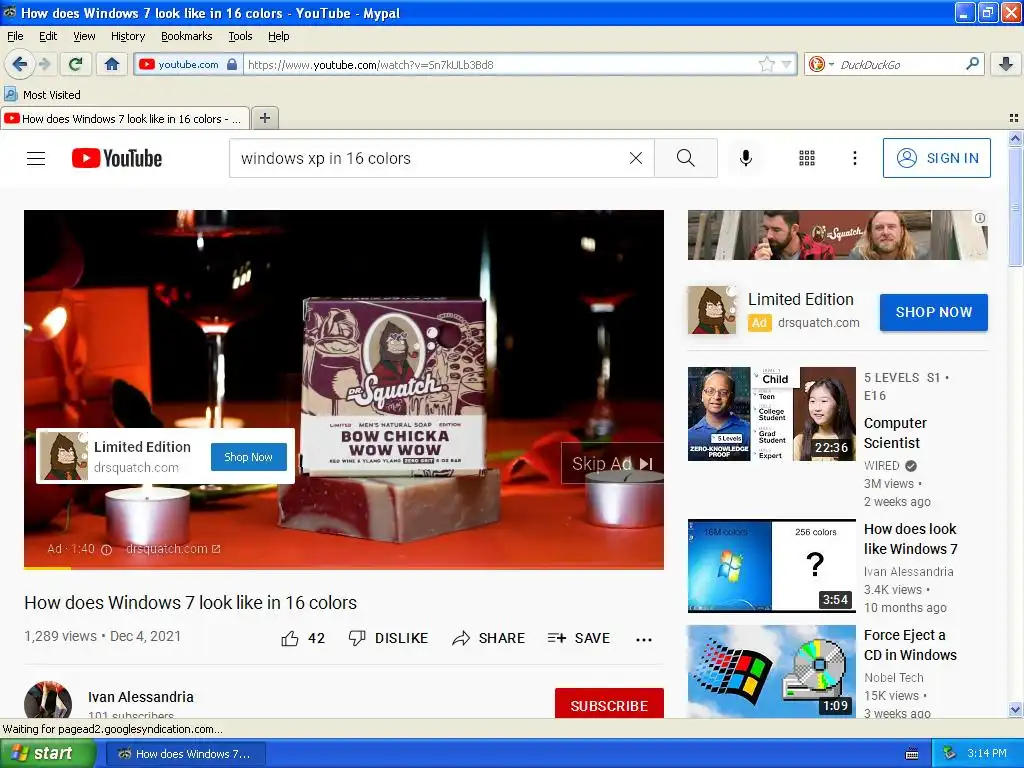Image resolution: width=1024 pixels, height=768 pixels.
Task: Open the 256 colors video thumbnail
Action: point(771,566)
